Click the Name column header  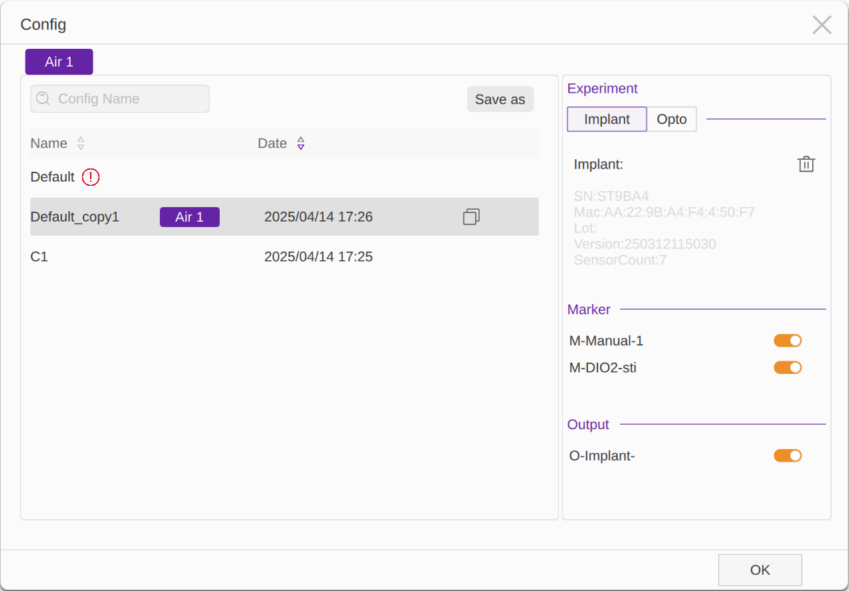pos(49,143)
